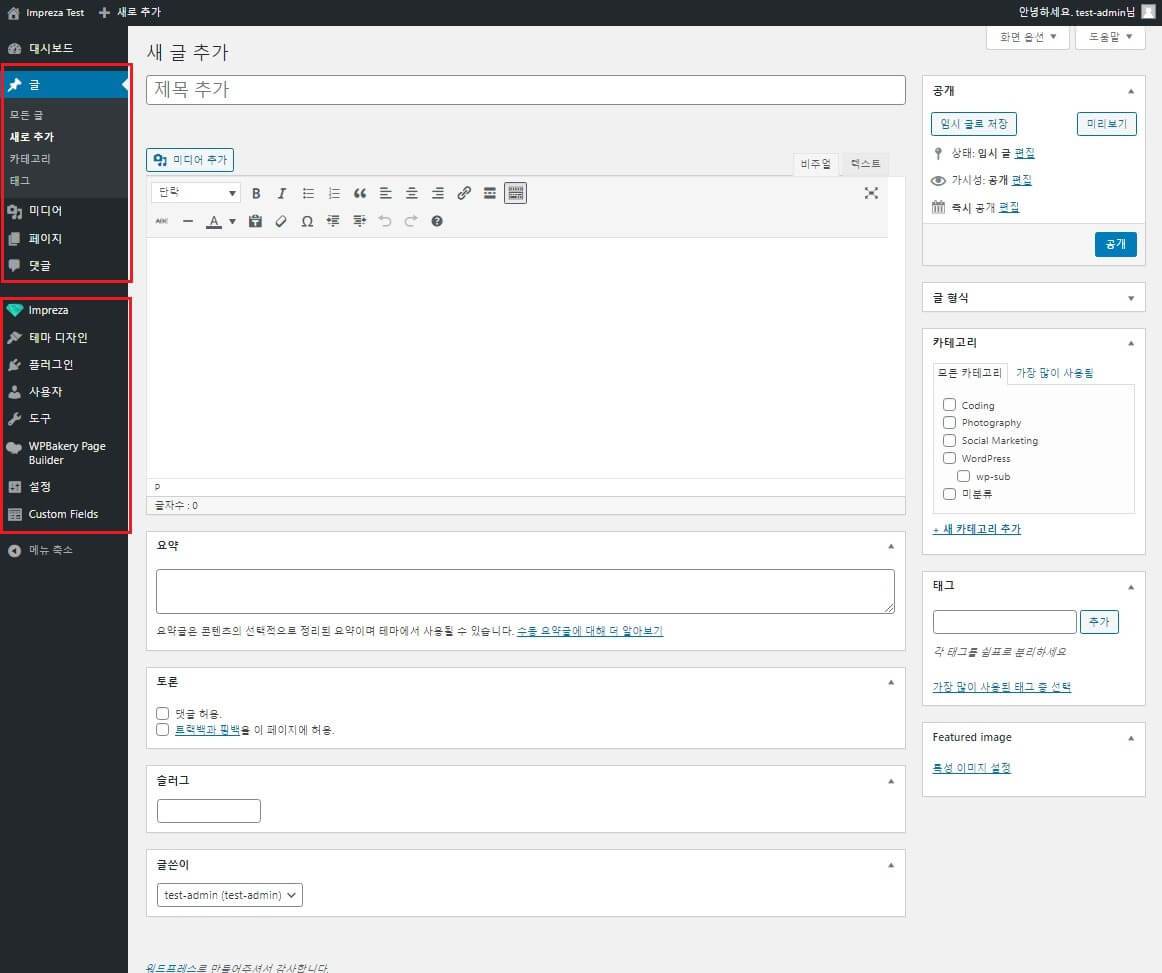The width and height of the screenshot is (1162, 973).
Task: Select the 가장 많이 사용됨 category tab
Action: pos(1054,373)
